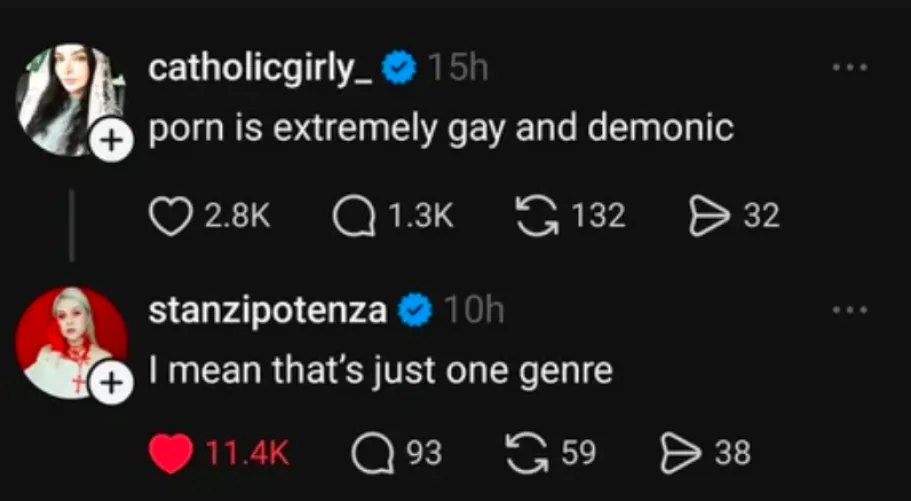Viewport: 911px width, 501px height.
Task: Click the 10h timestamp on the reply
Action: pos(473,311)
